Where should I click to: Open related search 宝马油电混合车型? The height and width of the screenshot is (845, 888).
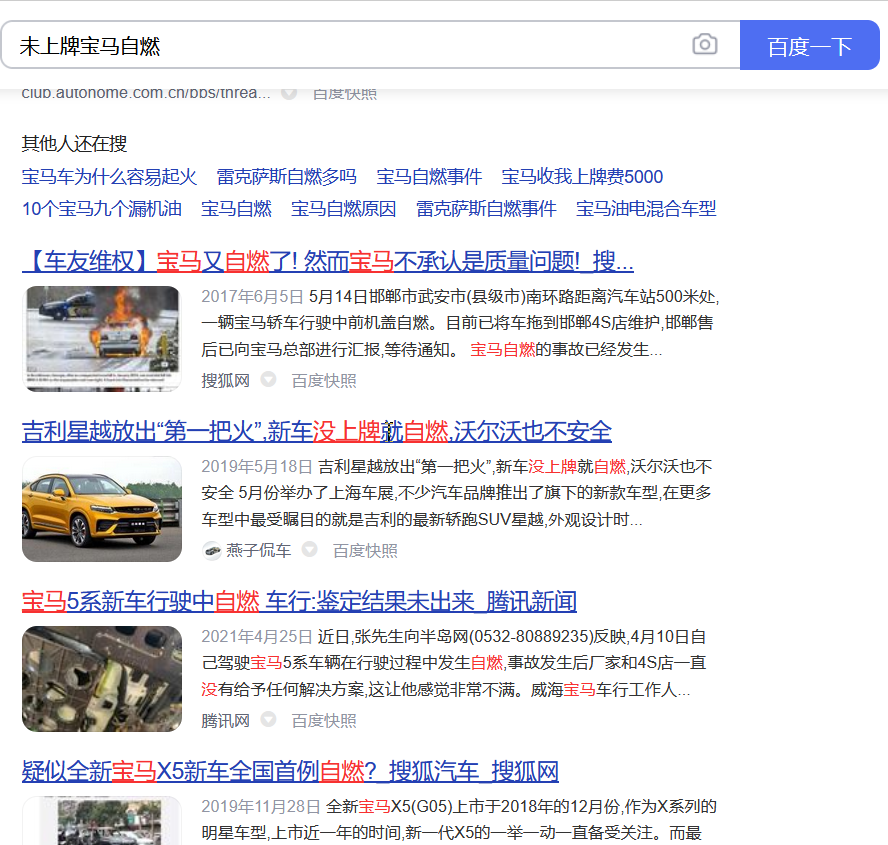646,209
